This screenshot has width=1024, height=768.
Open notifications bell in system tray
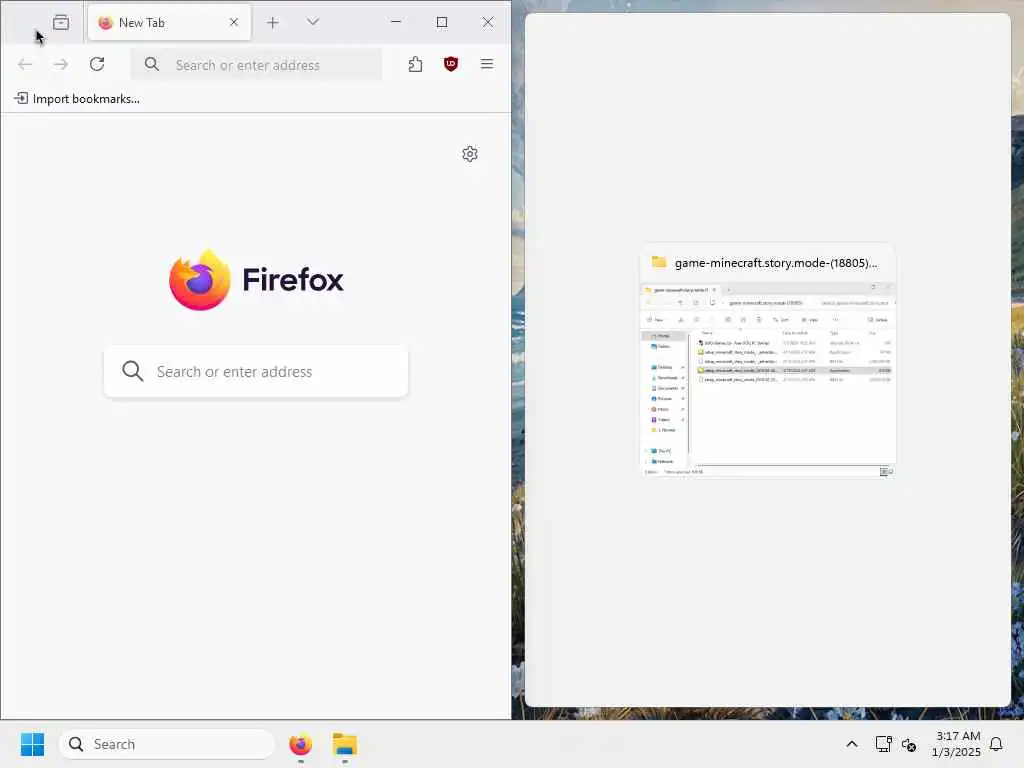[996, 744]
